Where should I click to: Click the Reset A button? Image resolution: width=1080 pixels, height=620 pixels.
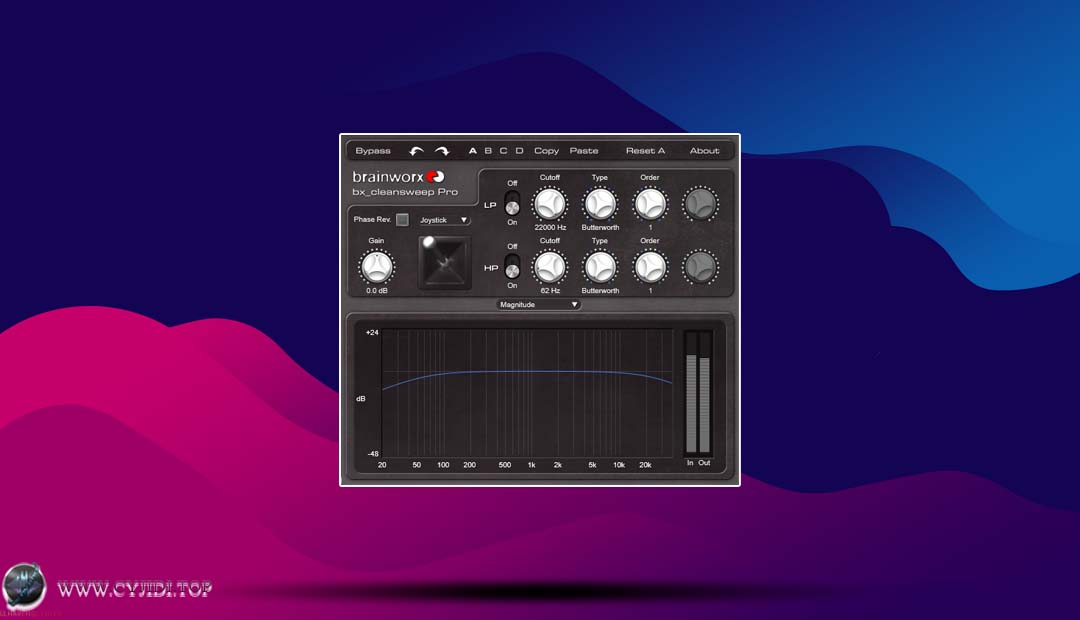coord(645,151)
